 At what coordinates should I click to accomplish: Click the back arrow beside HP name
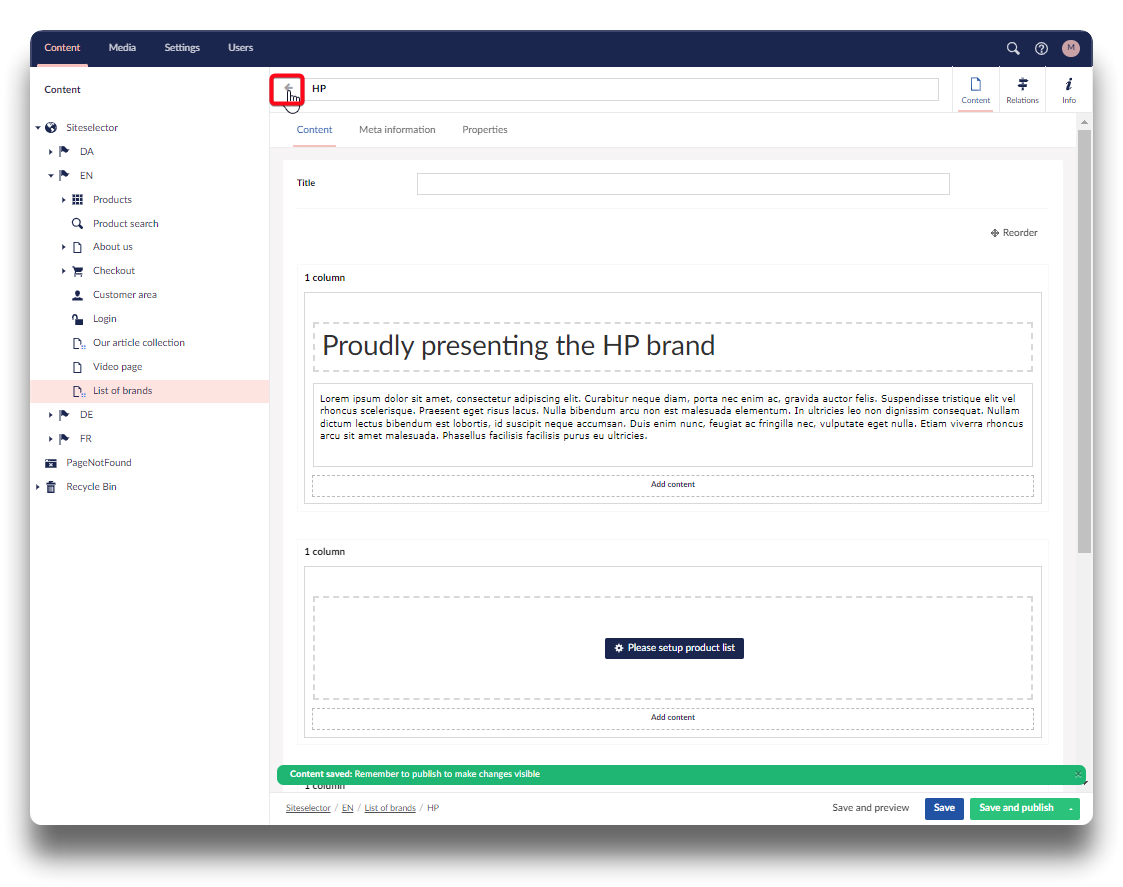coord(287,89)
